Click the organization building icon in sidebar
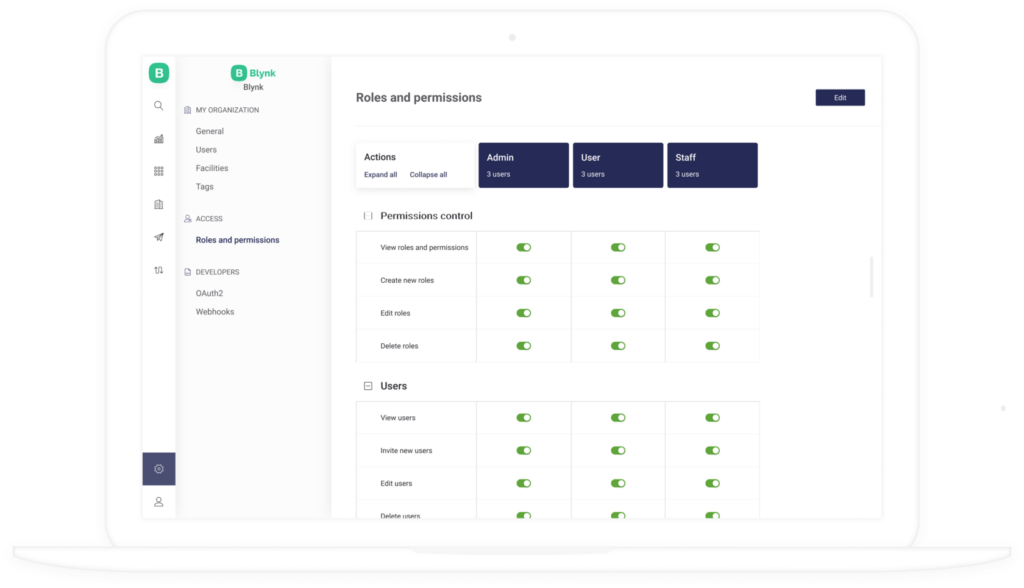Screen dimensions: 1024x588 (x=158, y=204)
